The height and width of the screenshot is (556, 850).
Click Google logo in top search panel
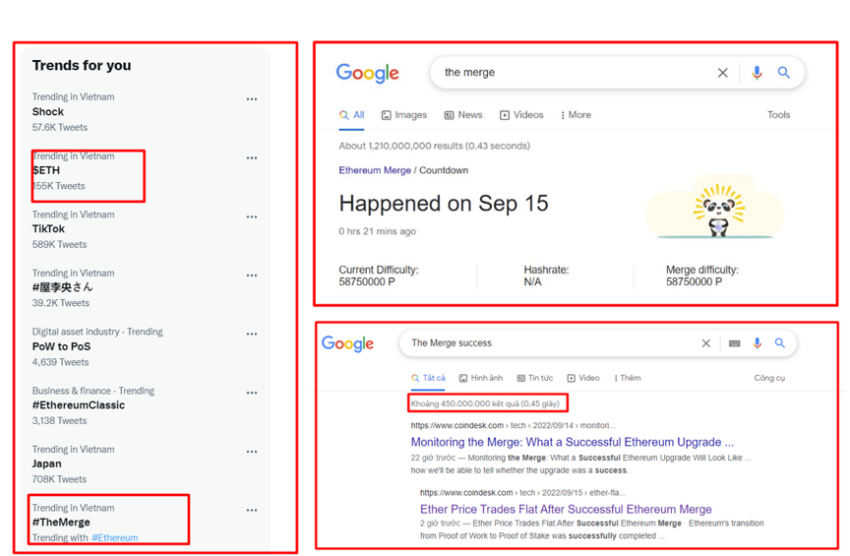[x=368, y=73]
